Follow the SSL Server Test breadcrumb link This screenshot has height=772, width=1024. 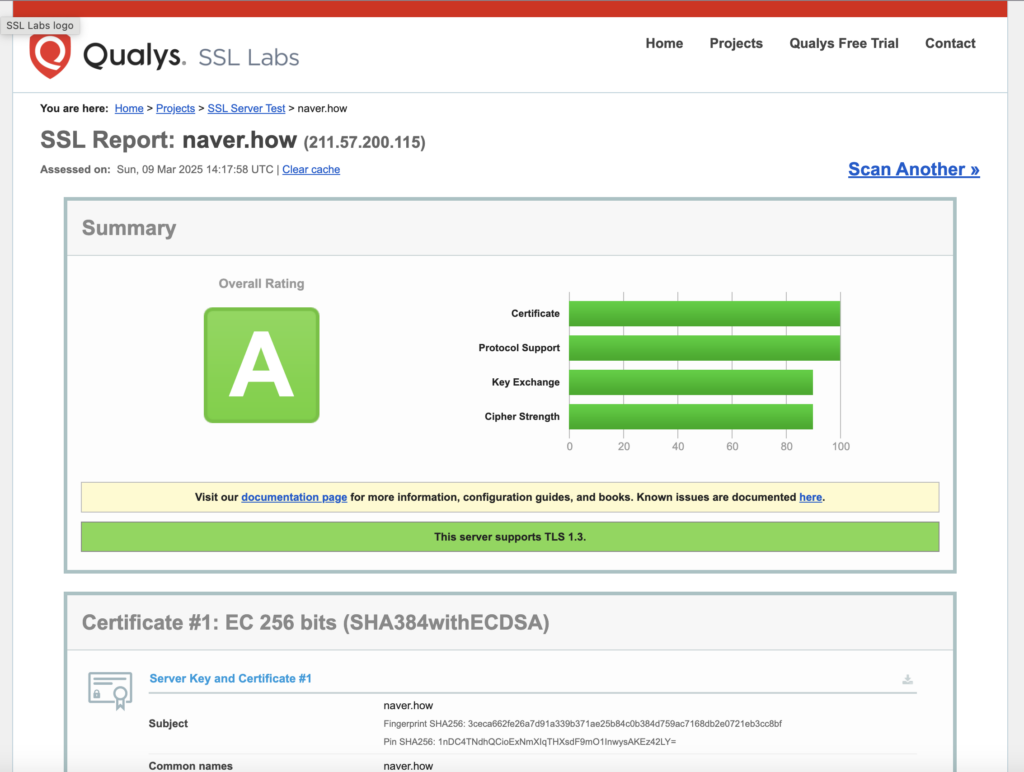tap(246, 108)
